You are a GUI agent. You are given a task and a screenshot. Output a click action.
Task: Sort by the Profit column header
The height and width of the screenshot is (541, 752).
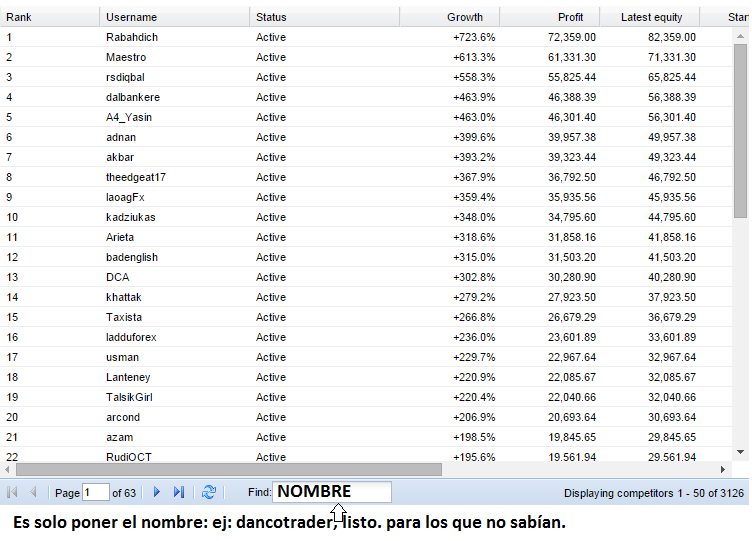(549, 17)
